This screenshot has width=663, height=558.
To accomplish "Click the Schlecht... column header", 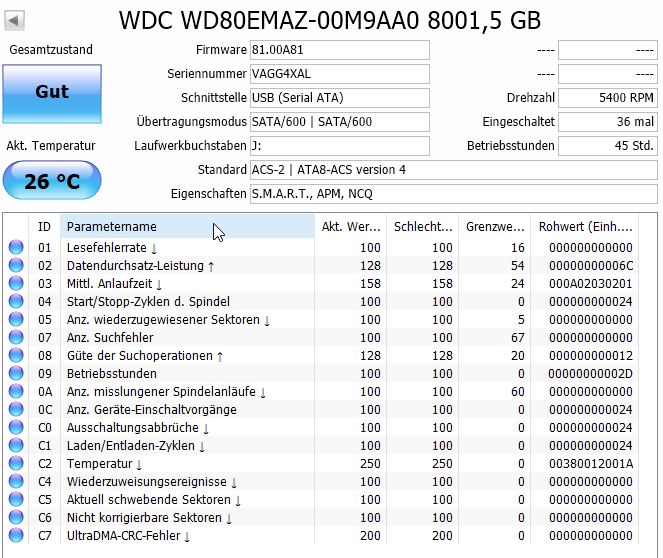I will [x=422, y=227].
